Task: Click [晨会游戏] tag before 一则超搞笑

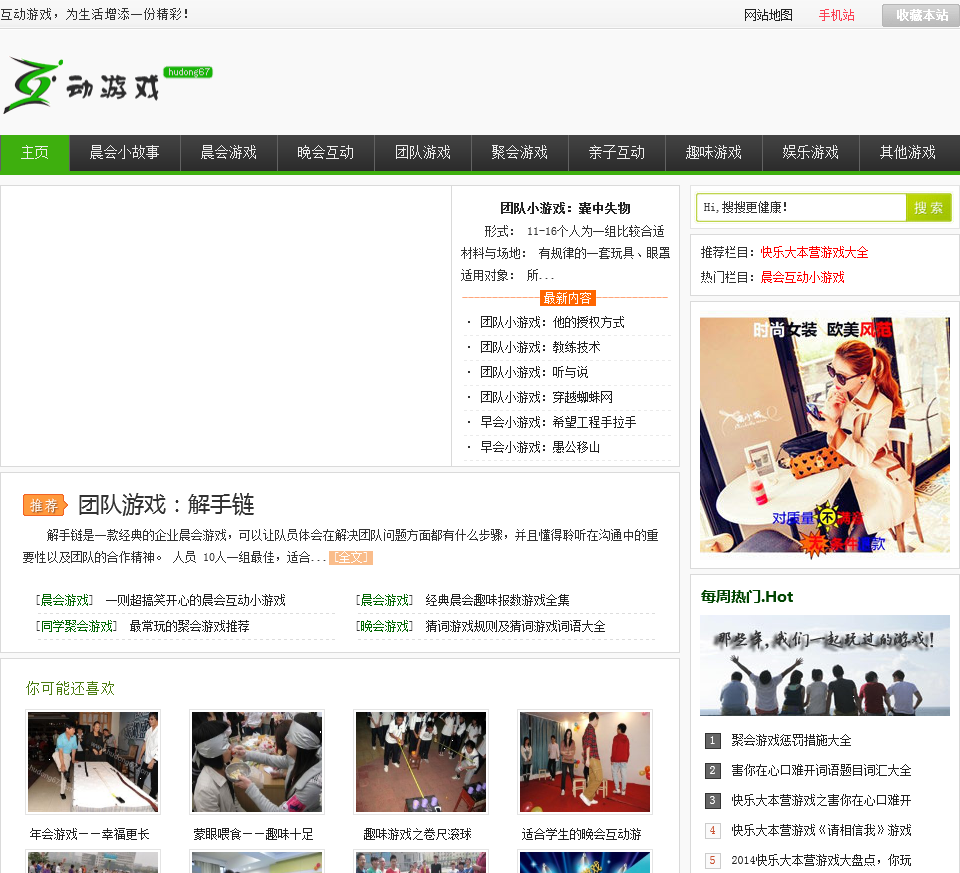Action: [x=64, y=601]
